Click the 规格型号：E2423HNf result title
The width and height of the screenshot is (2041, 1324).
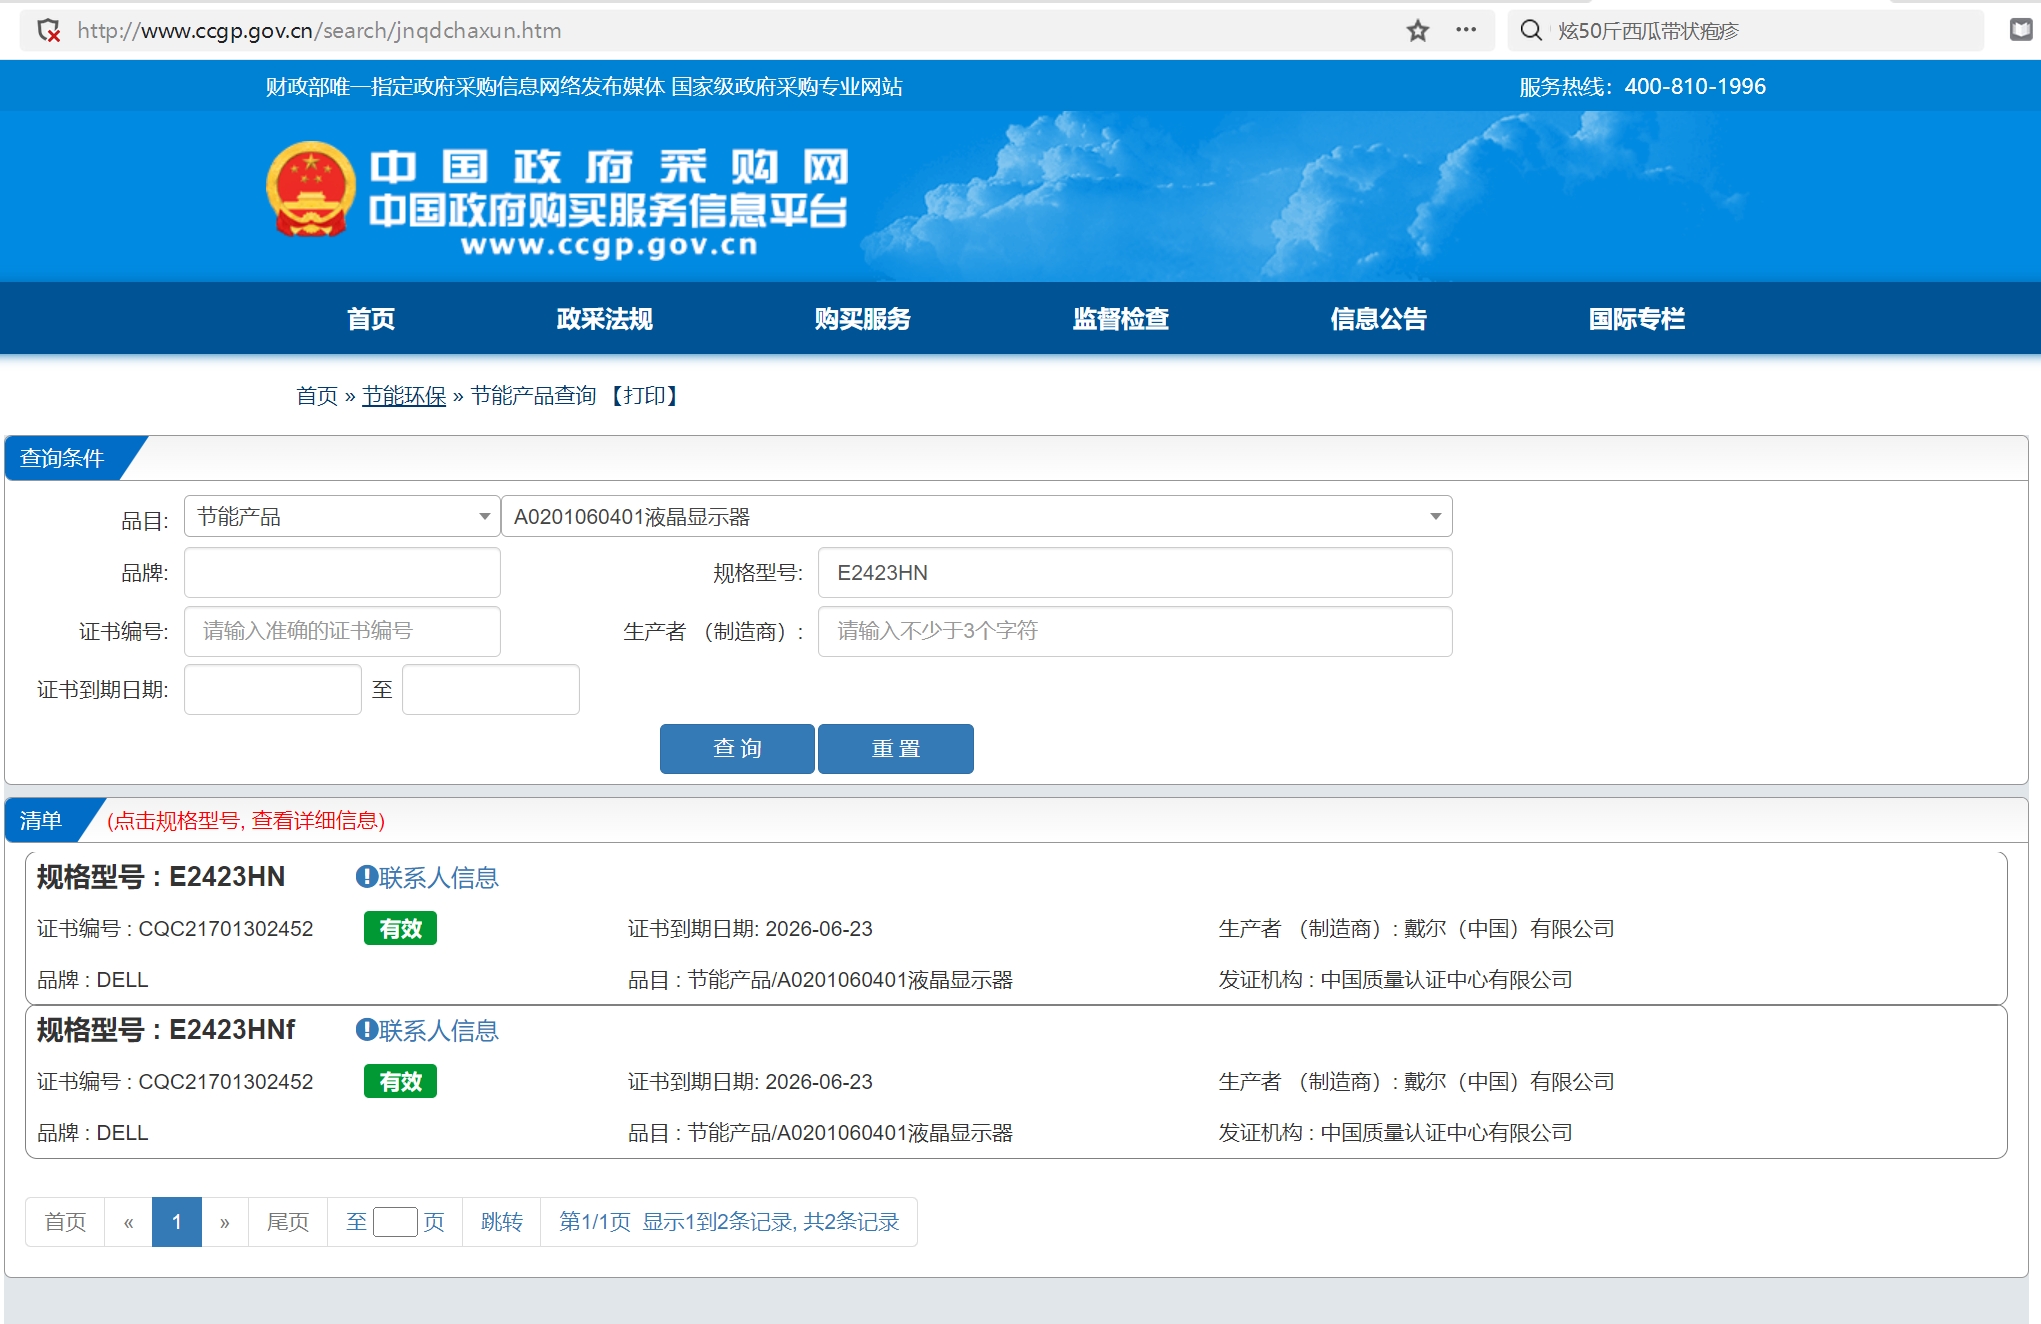point(166,1030)
